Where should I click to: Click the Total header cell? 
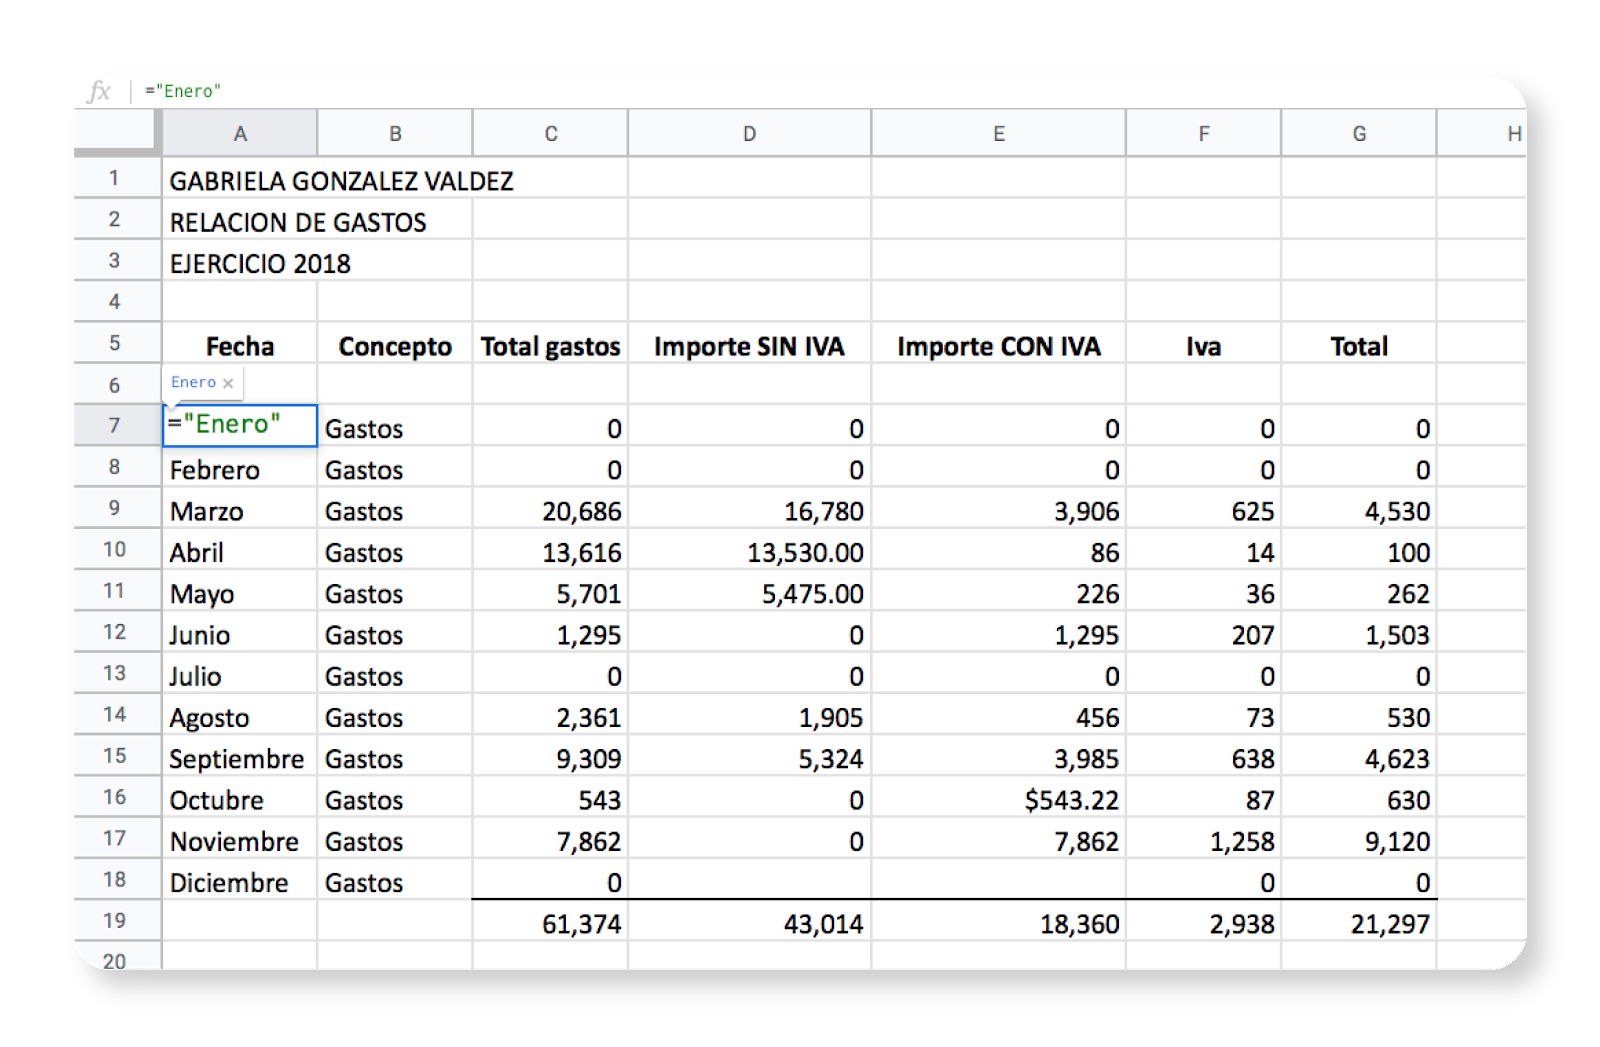coord(1358,346)
